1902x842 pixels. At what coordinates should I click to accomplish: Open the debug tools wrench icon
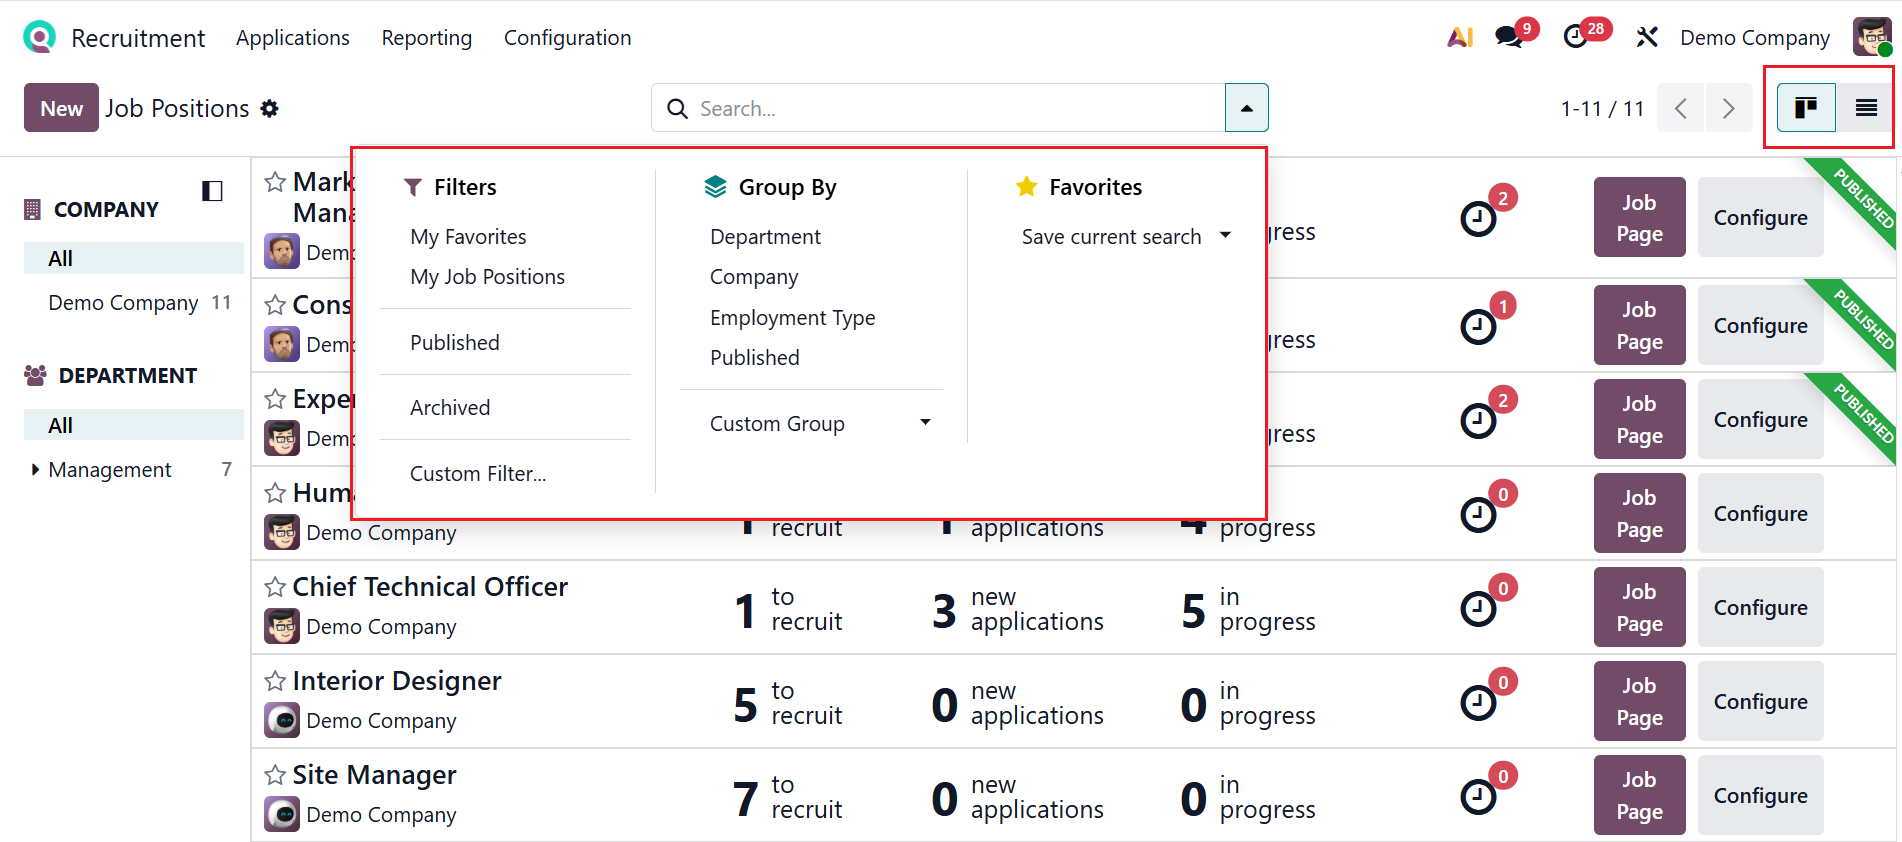click(x=1646, y=38)
